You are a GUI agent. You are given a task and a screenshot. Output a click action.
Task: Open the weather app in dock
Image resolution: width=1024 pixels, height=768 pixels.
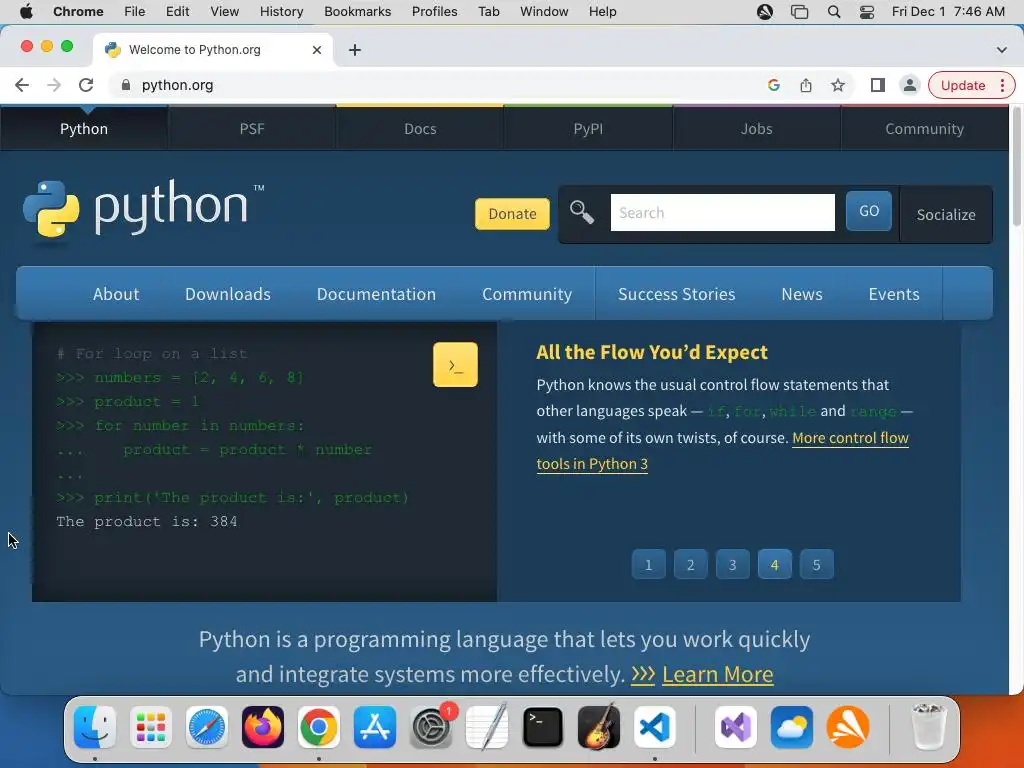(x=792, y=727)
